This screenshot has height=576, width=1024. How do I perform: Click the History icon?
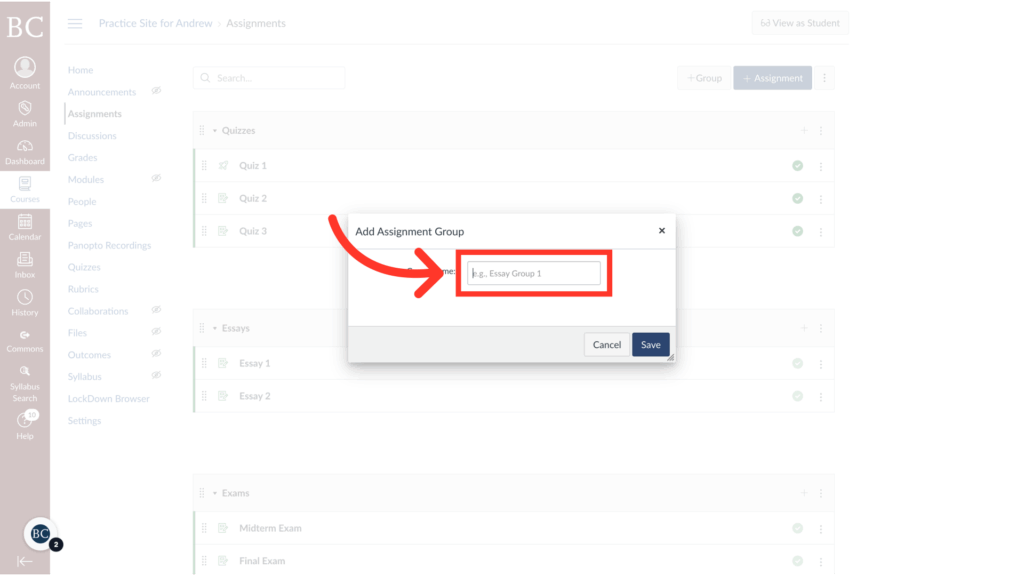[x=24, y=297]
